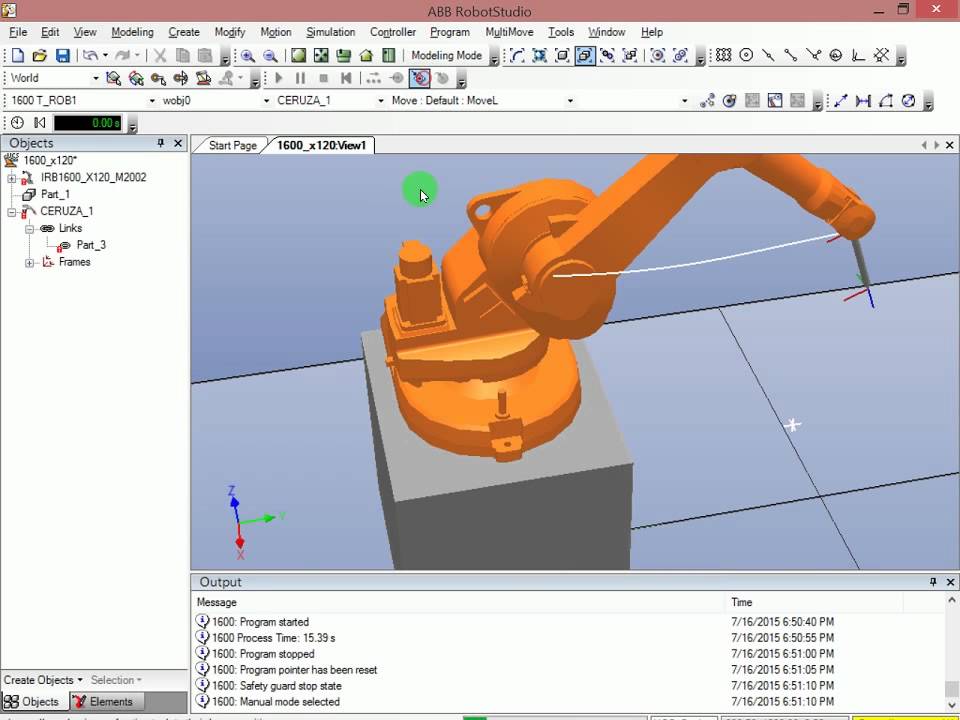This screenshot has width=960, height=720.
Task: Expand the Frames tree node
Action: coord(29,263)
